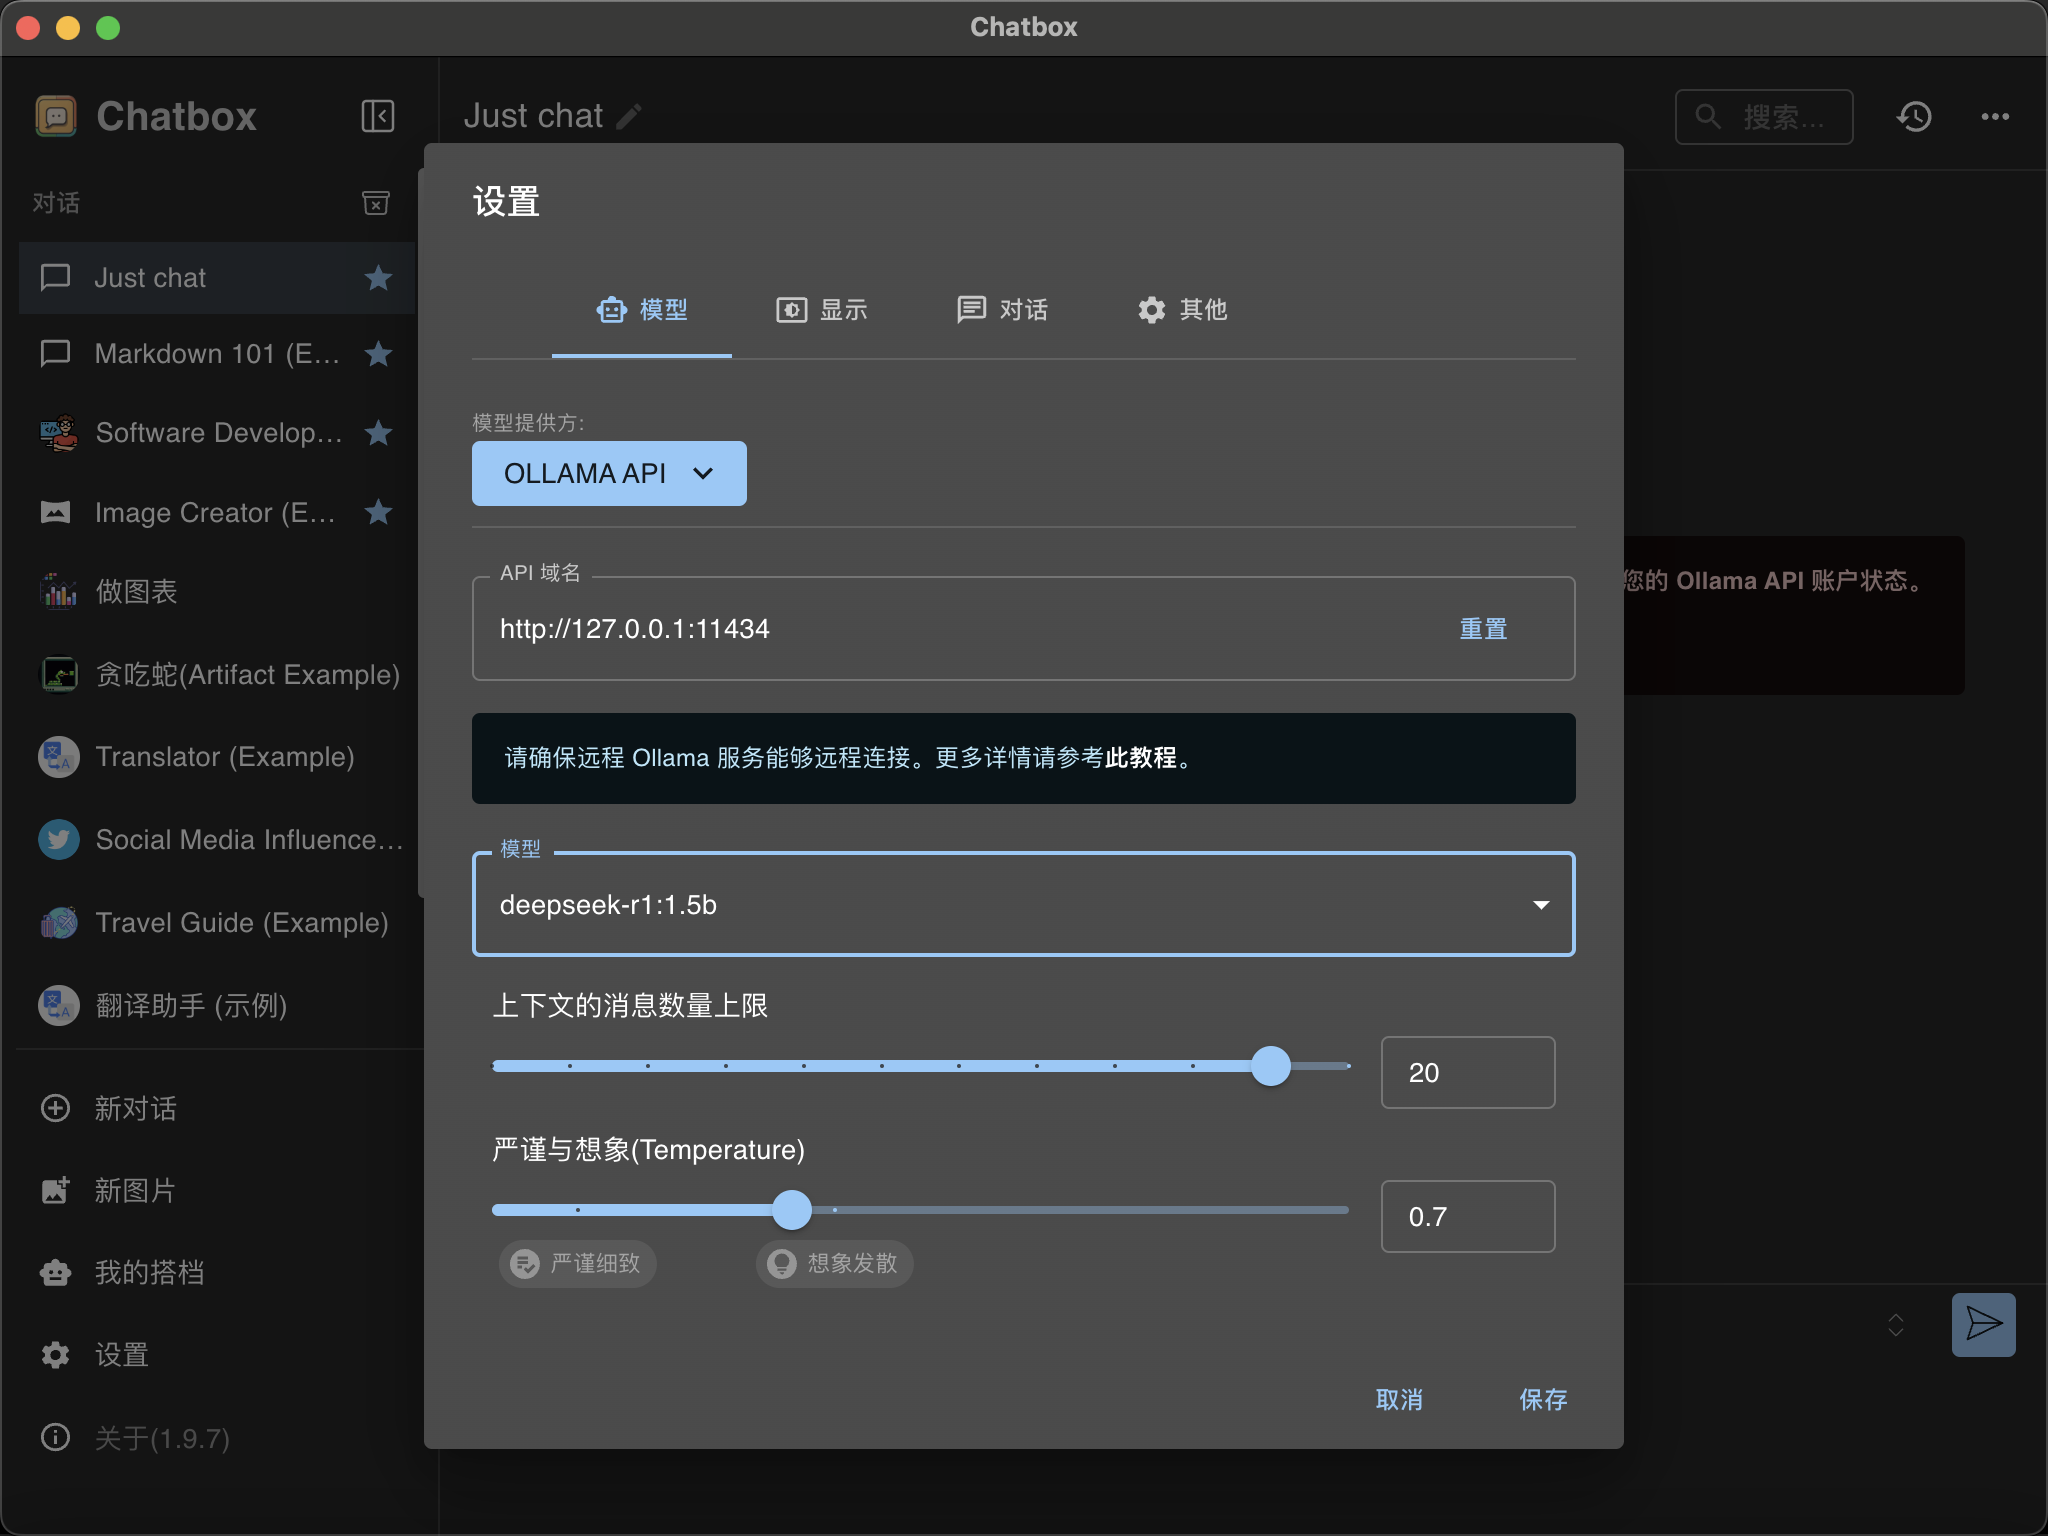Open the Markdown 101 conversation
This screenshot has height=1536, width=2048.
(216, 354)
